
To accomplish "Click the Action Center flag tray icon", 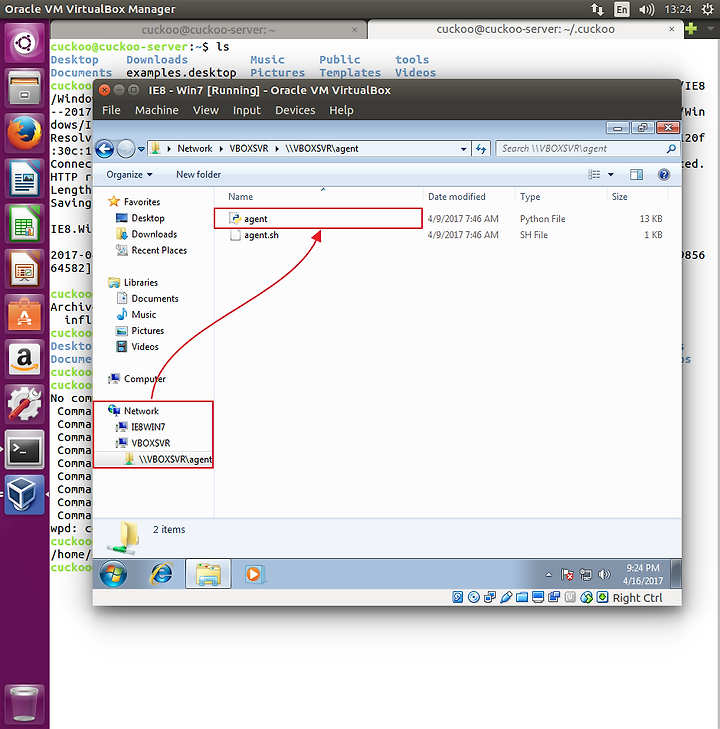I will (567, 575).
